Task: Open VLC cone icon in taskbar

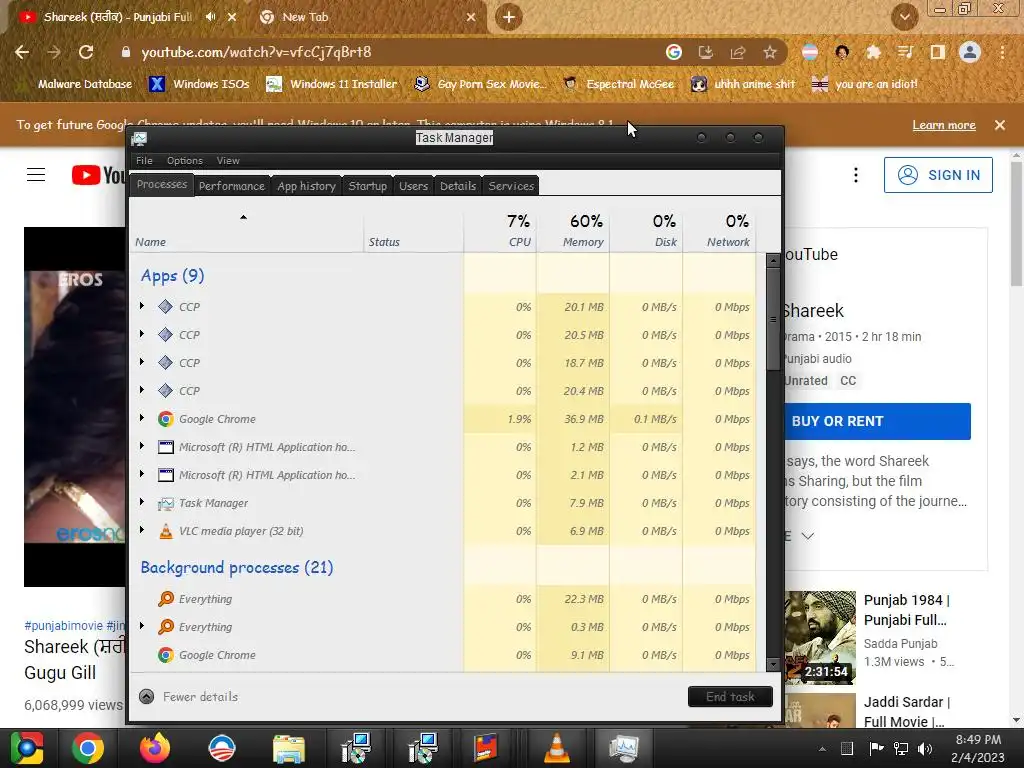Action: tap(556, 748)
